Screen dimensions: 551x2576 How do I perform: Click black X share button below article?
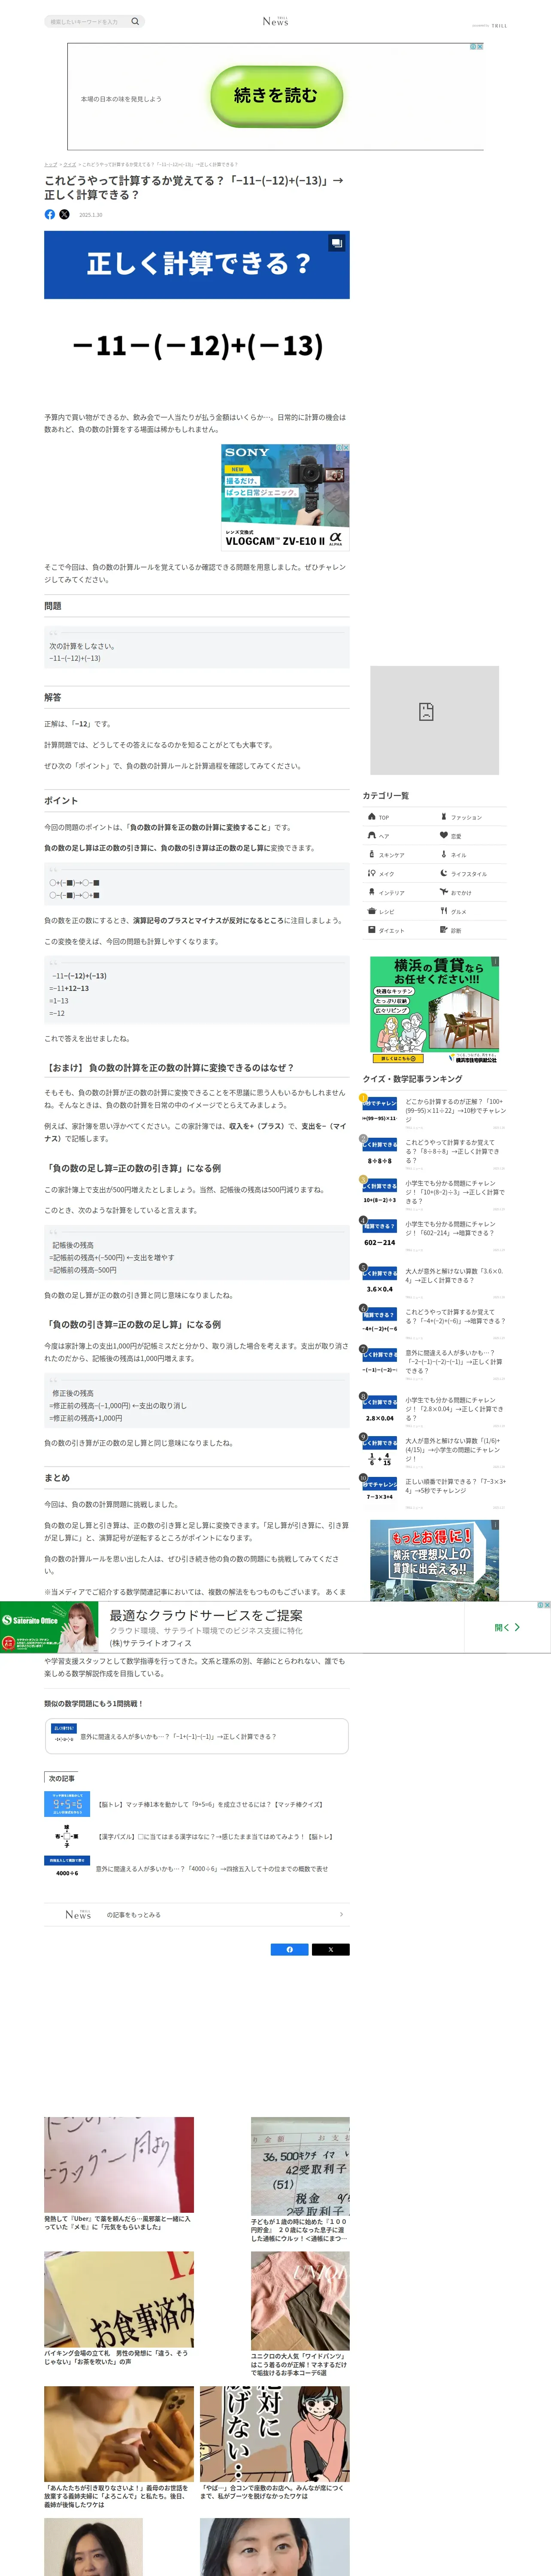pyautogui.click(x=331, y=1949)
